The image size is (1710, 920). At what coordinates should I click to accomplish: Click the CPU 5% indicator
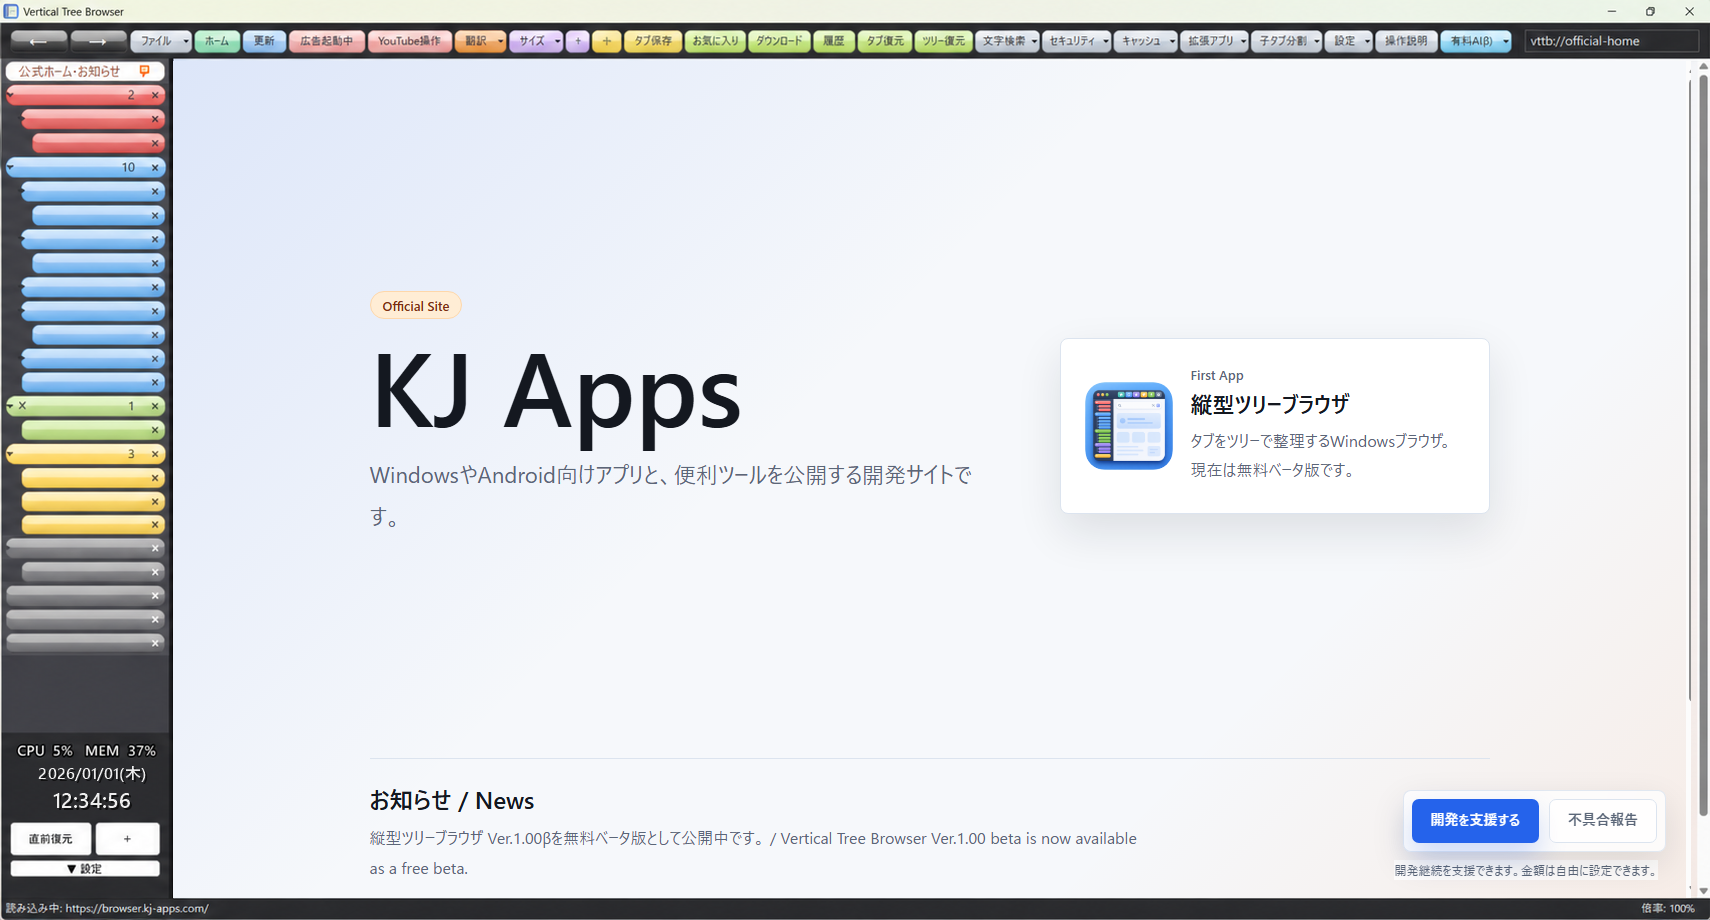pyautogui.click(x=45, y=751)
